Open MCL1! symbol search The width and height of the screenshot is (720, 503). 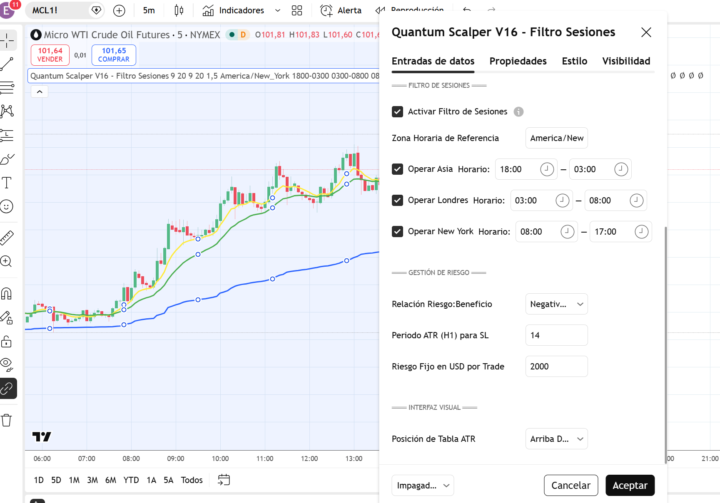pyautogui.click(x=63, y=10)
